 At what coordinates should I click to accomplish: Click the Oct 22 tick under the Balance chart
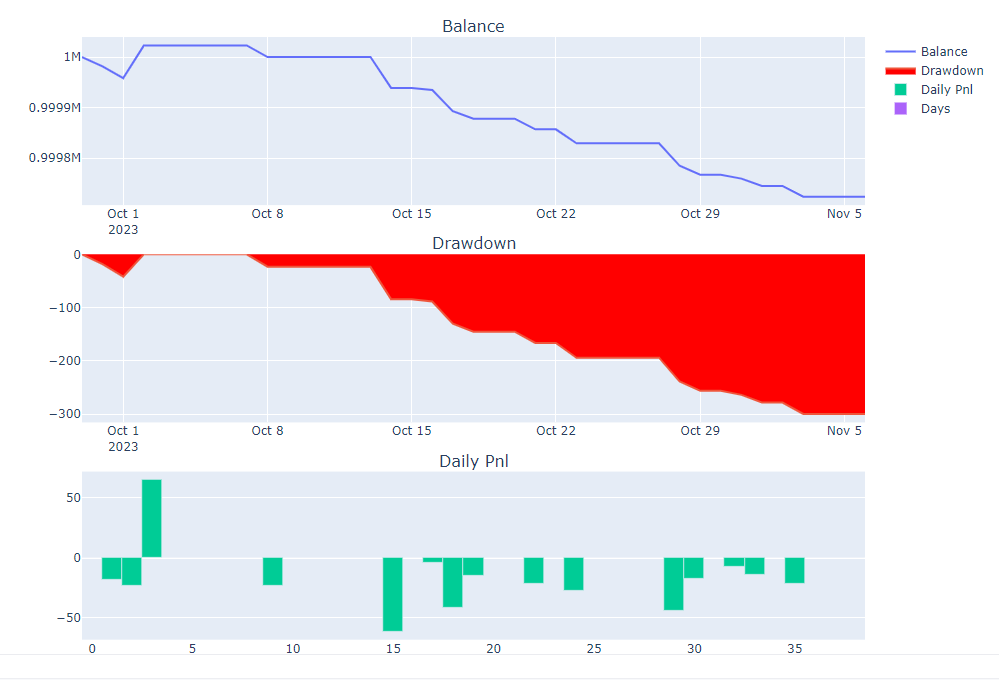[556, 214]
